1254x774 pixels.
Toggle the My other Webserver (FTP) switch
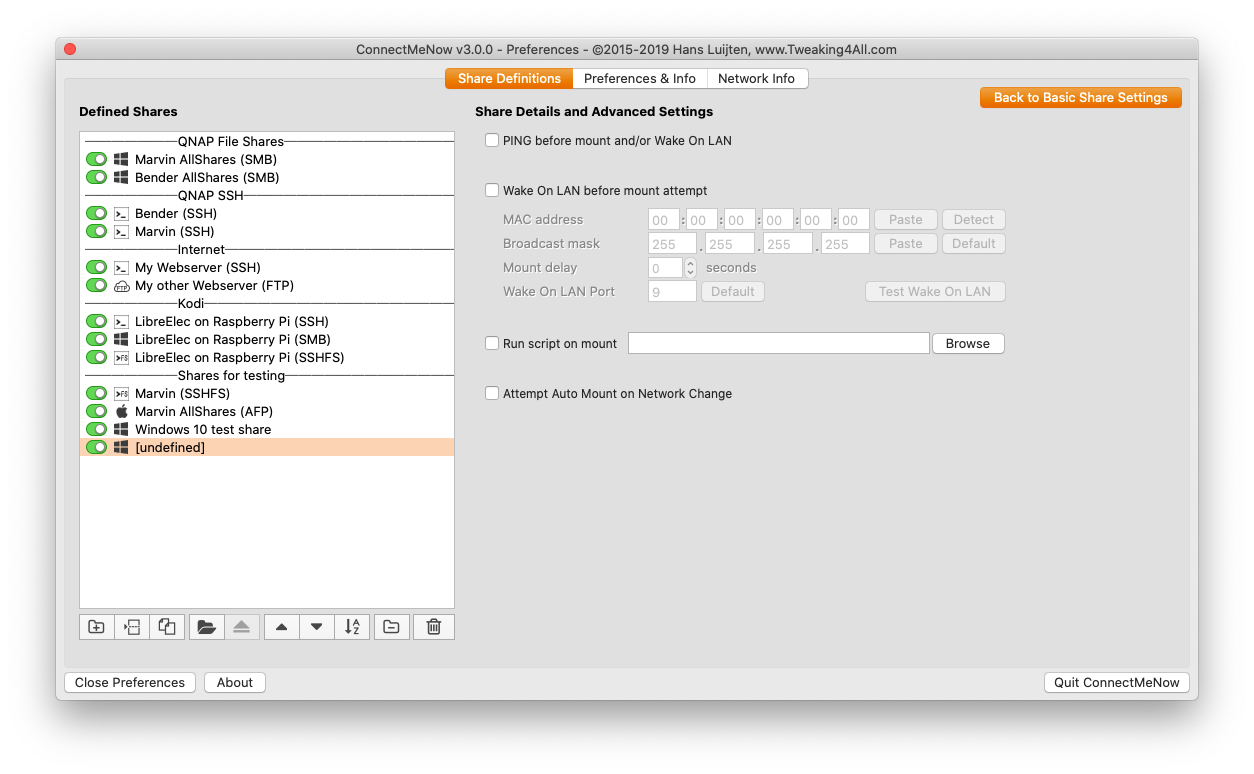pos(96,285)
